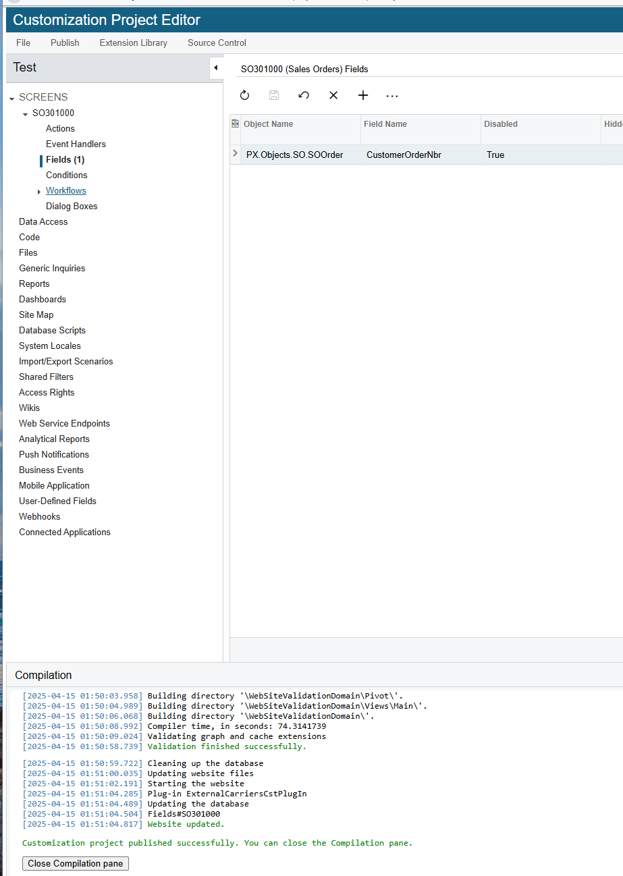Open Database Scripts section
Viewport: 623px width, 876px height.
pyautogui.click(x=52, y=331)
